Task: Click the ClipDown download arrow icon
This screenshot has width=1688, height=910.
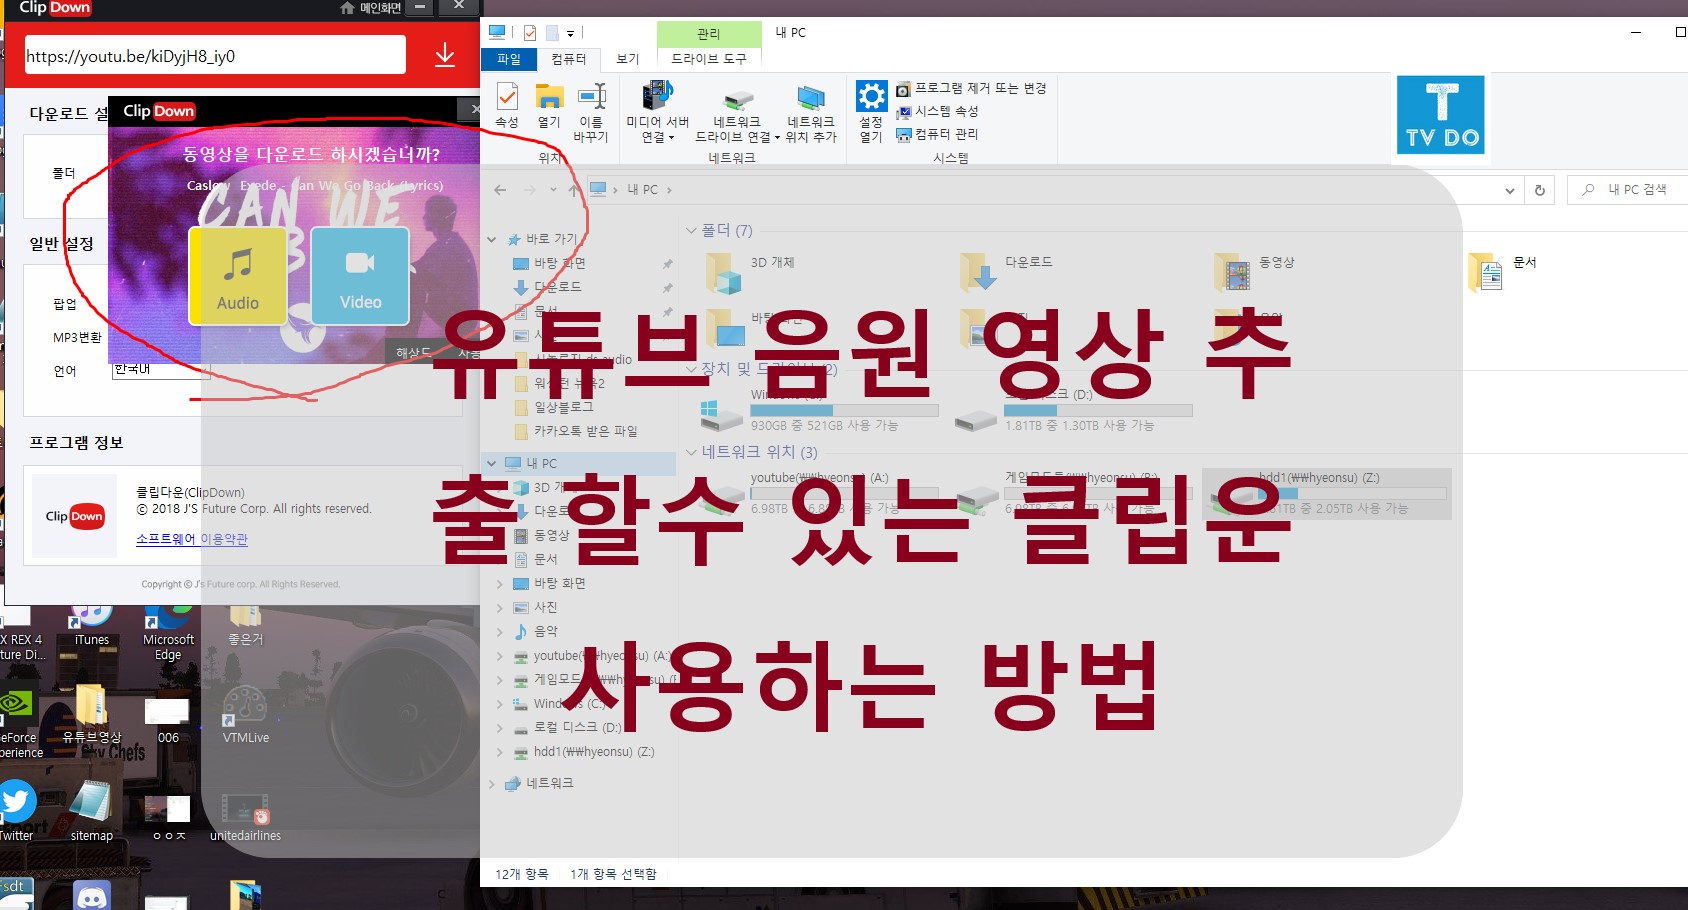Action: pos(445,55)
